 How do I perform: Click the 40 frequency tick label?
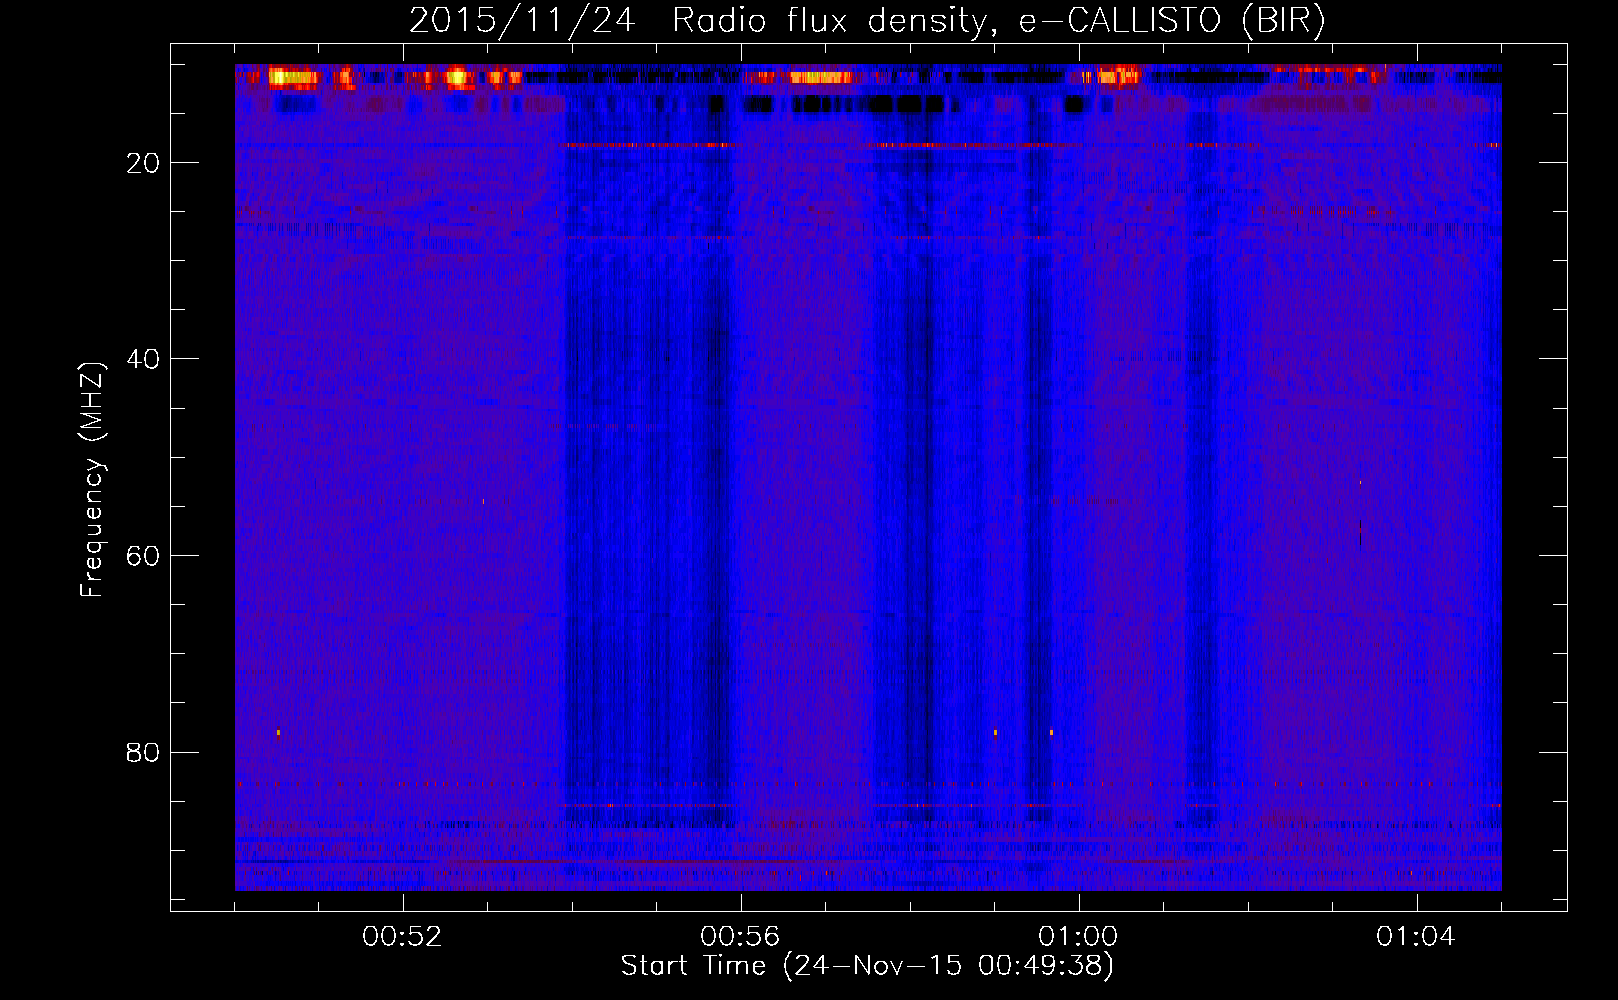coord(143,359)
